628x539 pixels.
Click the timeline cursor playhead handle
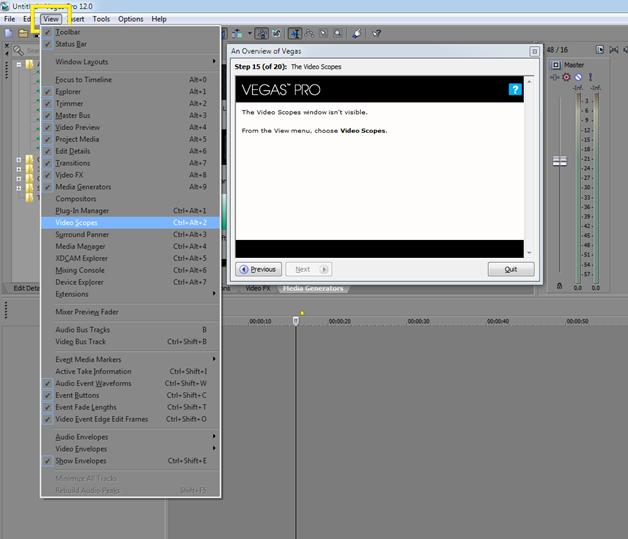coord(296,321)
